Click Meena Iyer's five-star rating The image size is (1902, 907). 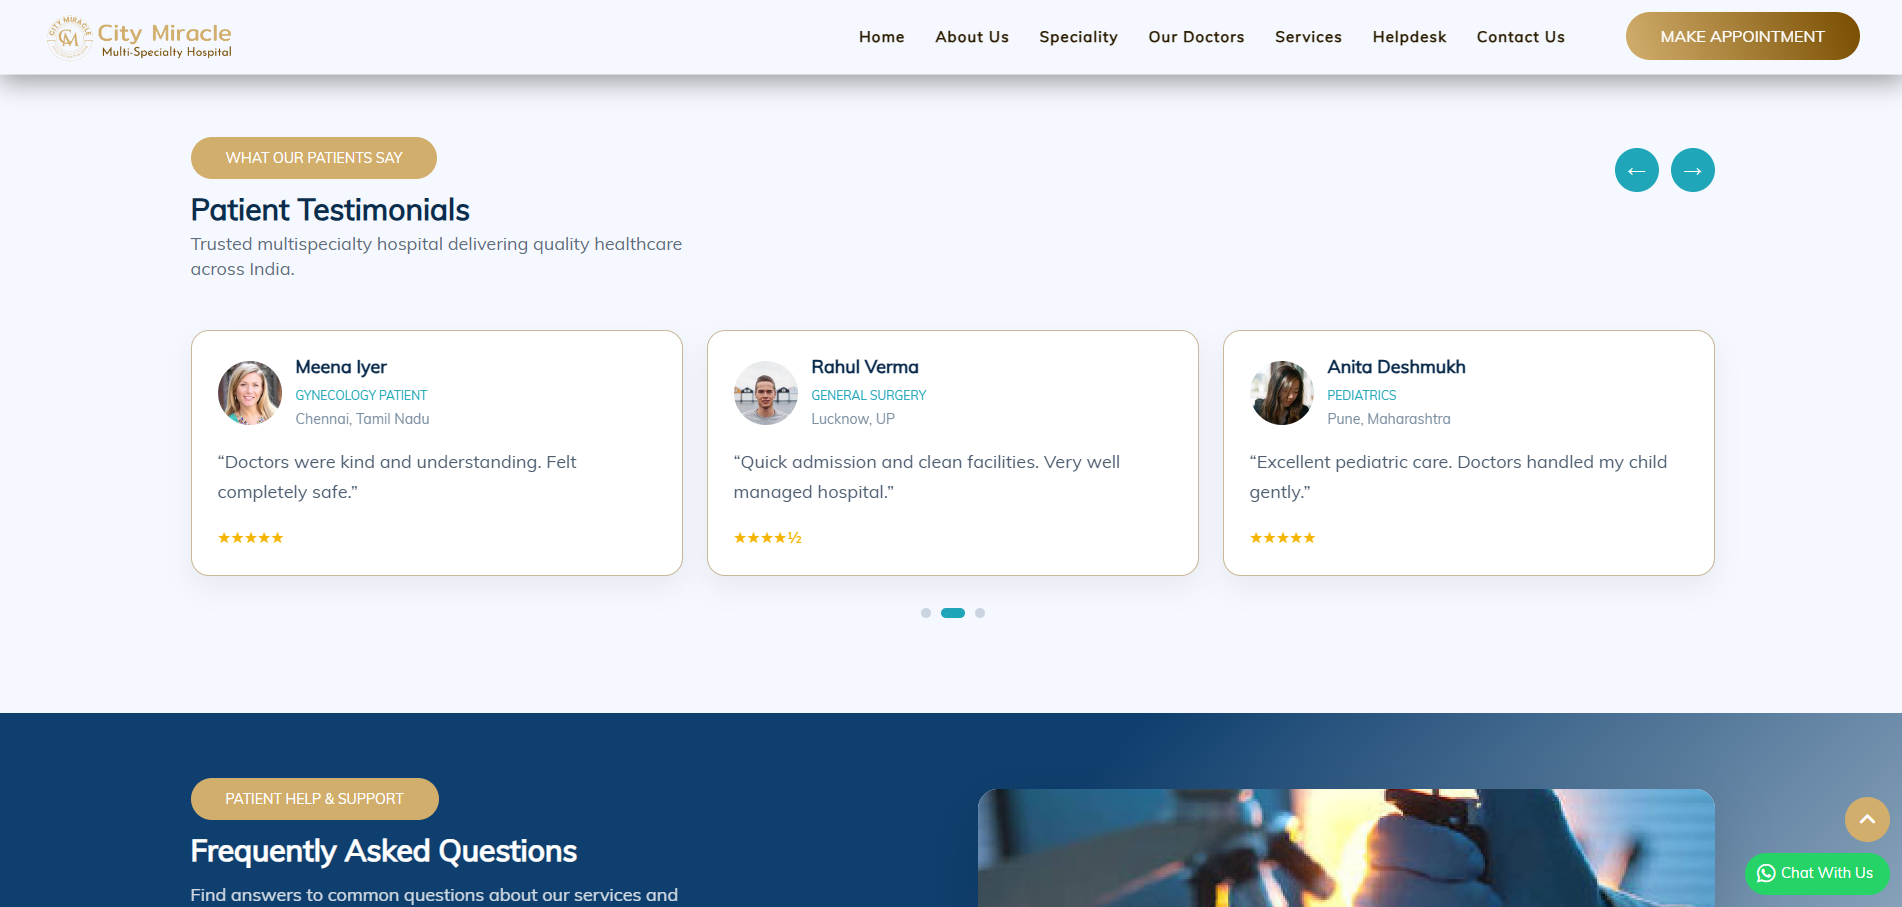(251, 538)
